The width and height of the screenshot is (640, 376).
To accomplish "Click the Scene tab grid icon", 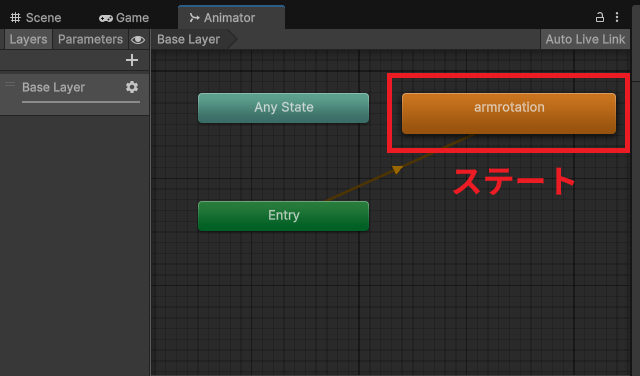I will point(16,18).
